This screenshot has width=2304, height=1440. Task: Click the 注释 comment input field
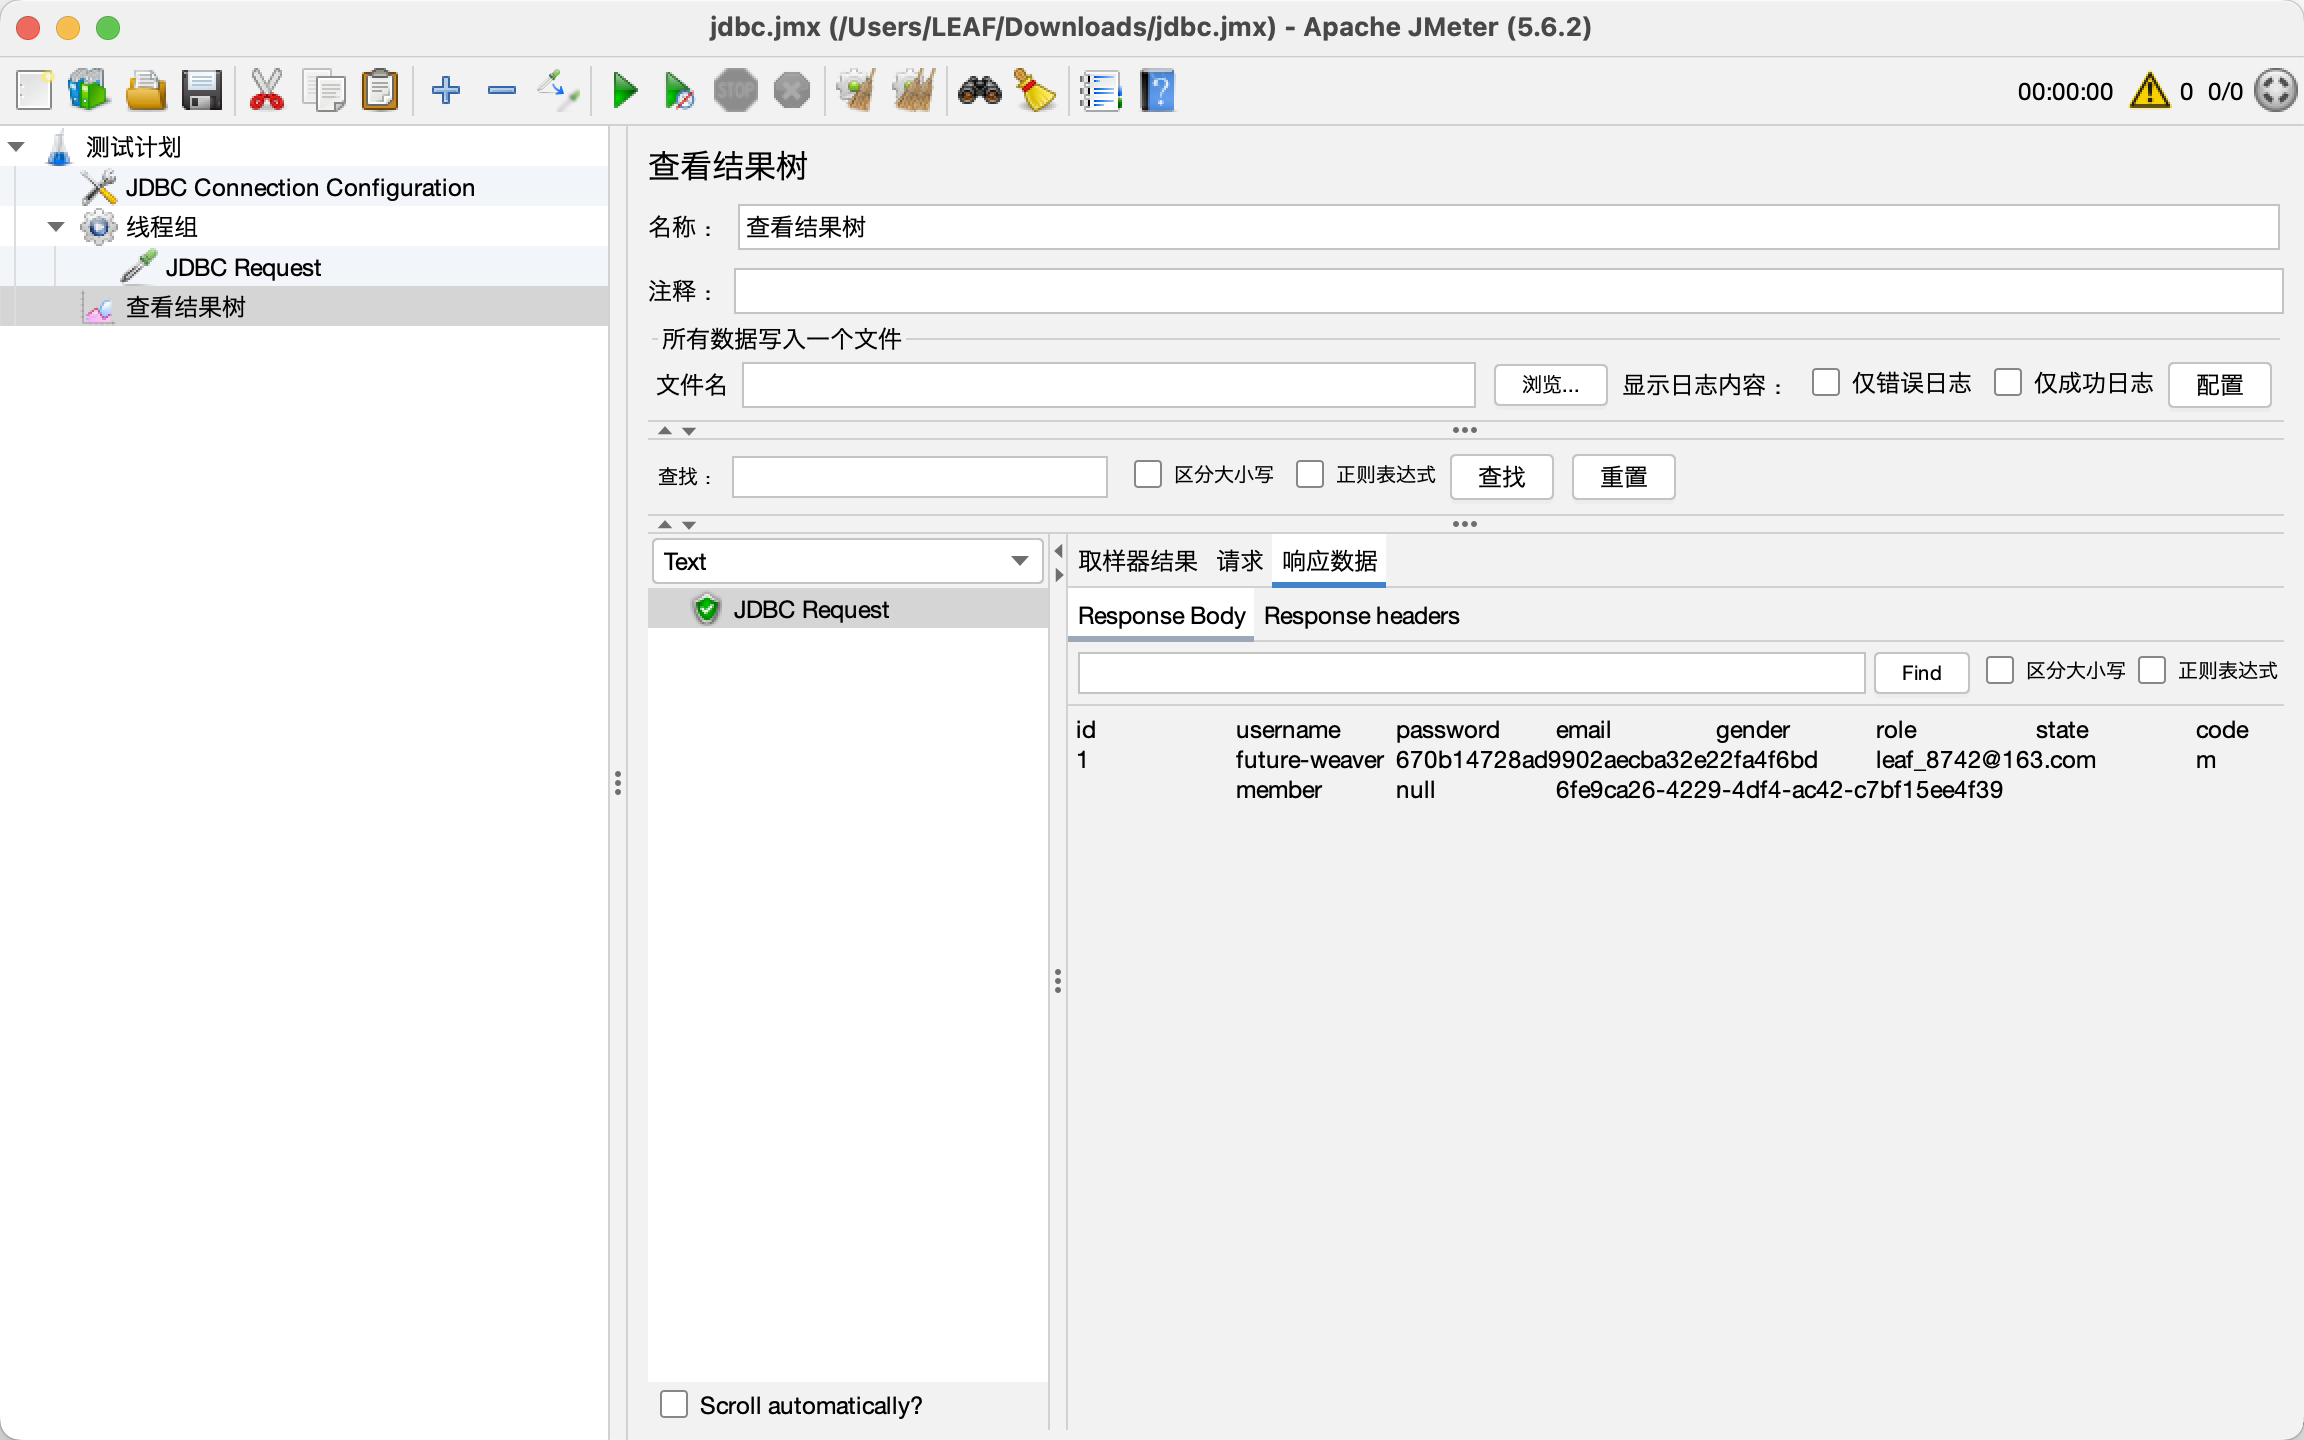pos(1508,291)
